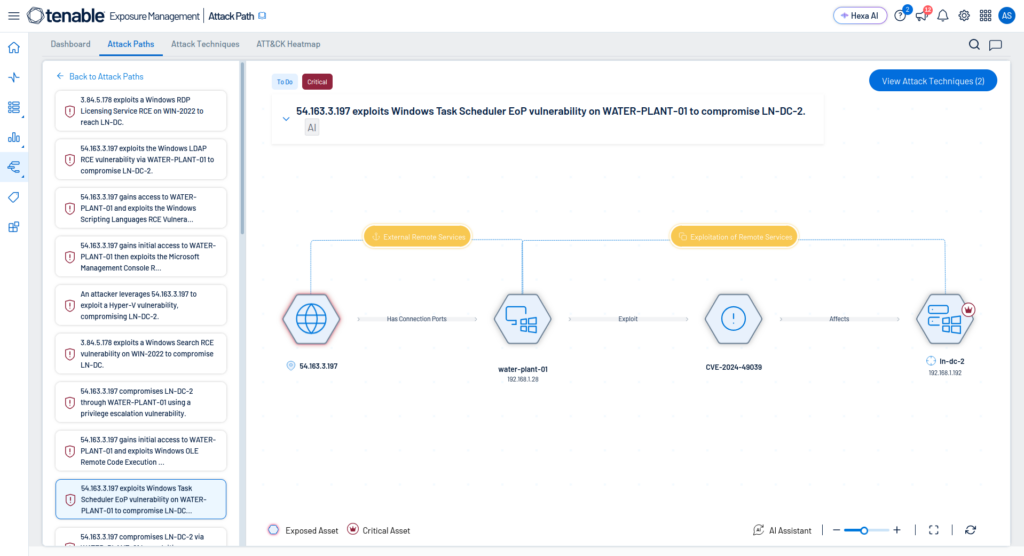Click the To Do status tag
1024x556 pixels.
285,82
